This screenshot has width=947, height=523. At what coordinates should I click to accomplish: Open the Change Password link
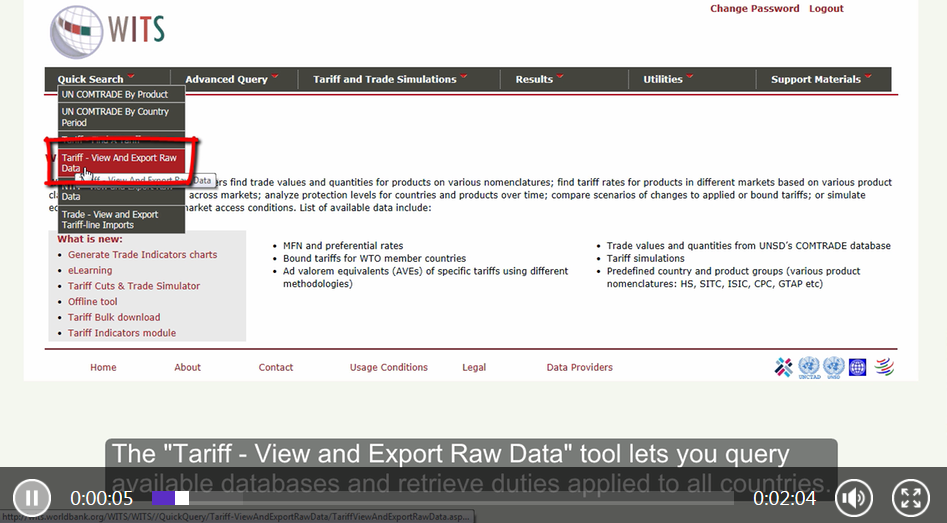pos(754,8)
